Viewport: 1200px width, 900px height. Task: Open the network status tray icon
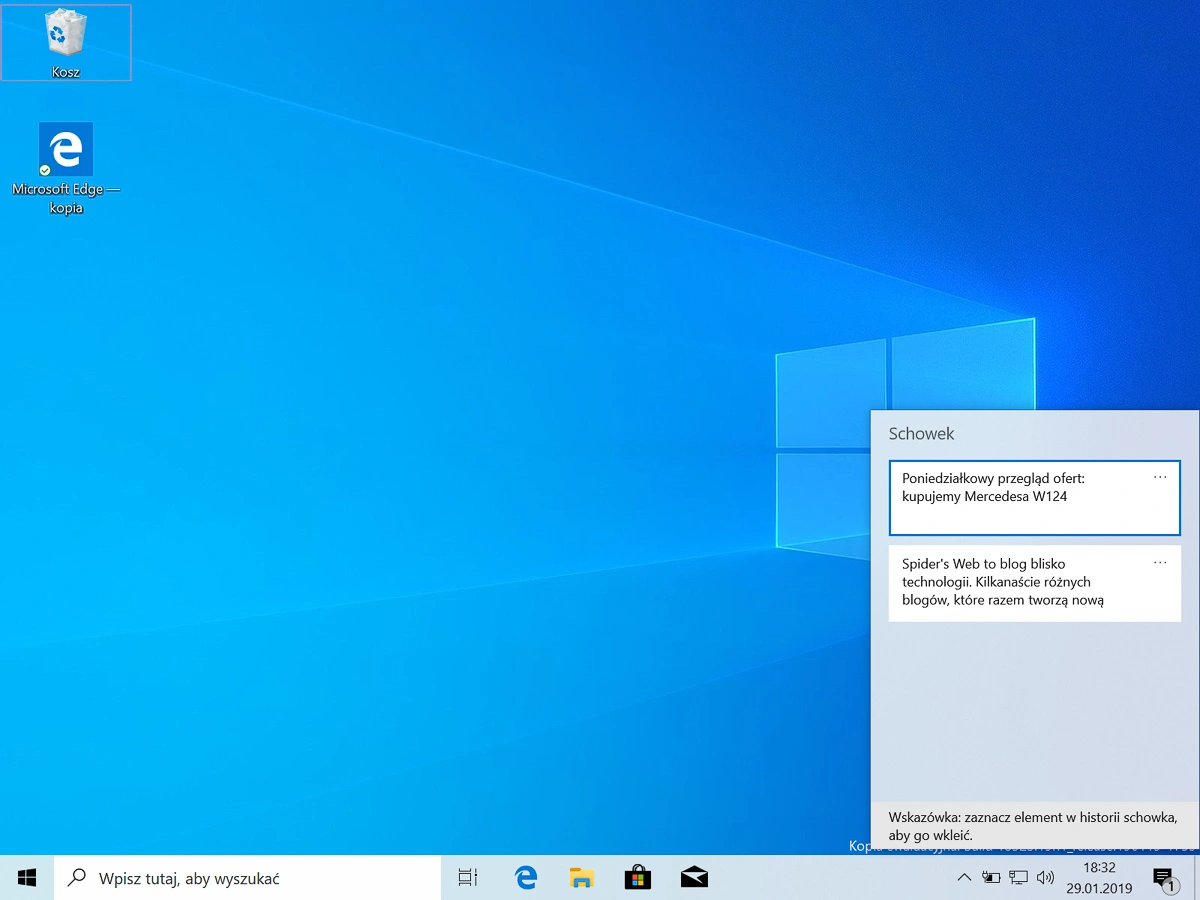point(1018,878)
